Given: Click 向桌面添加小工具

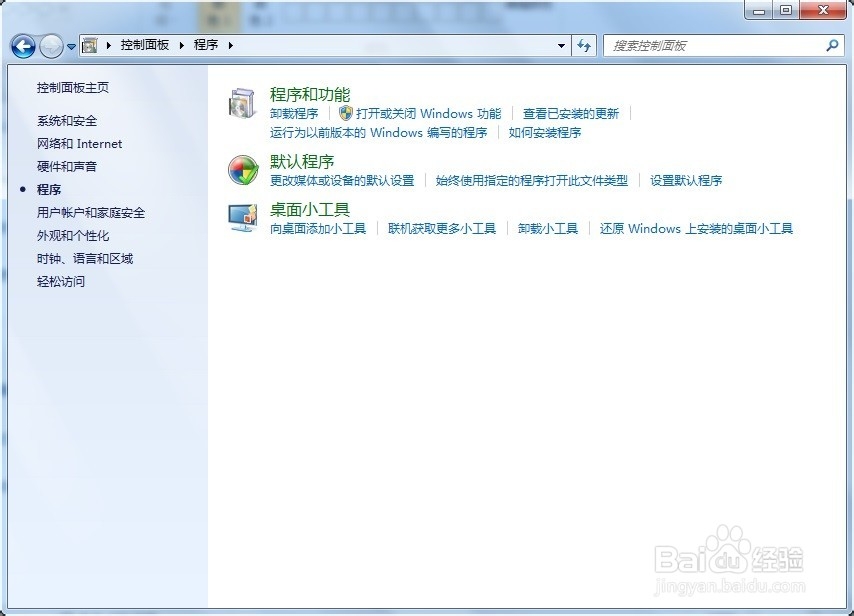Looking at the screenshot, I should click(318, 229).
